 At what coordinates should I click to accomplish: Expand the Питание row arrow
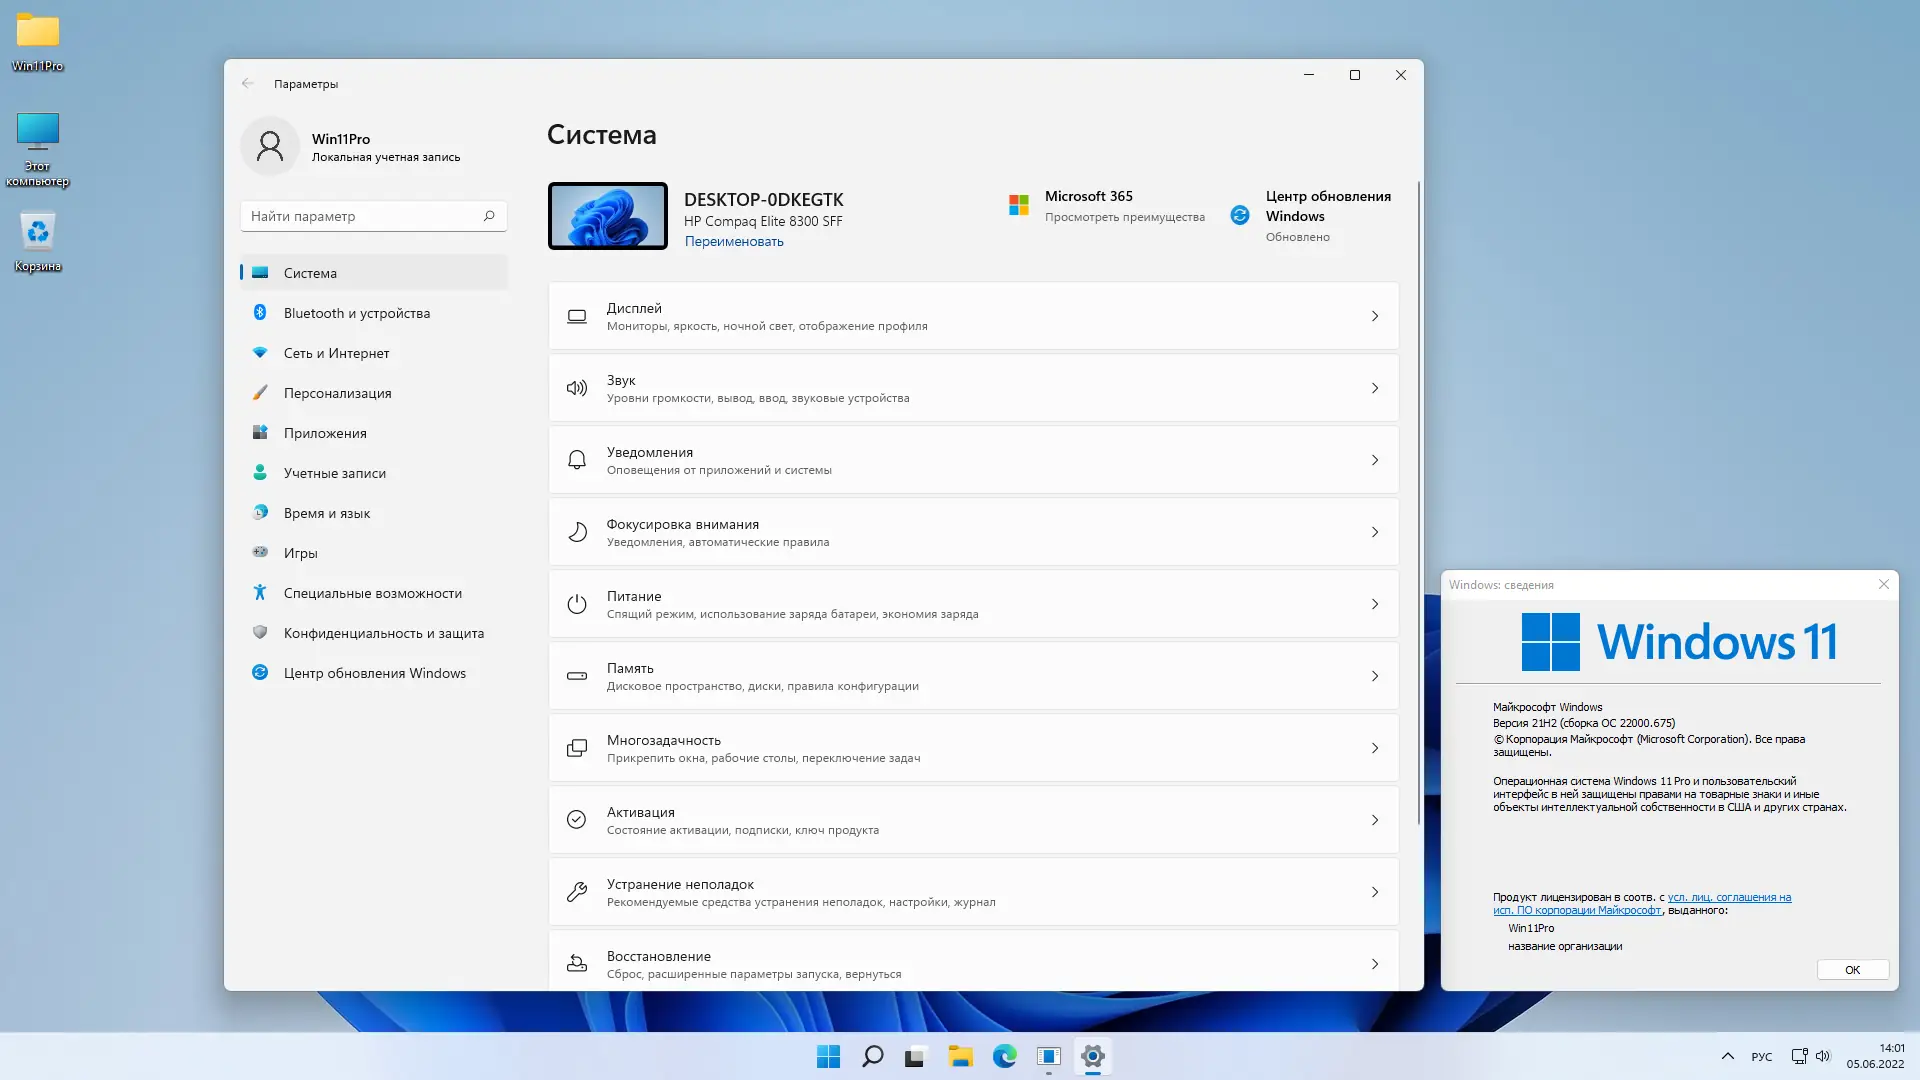point(1375,604)
